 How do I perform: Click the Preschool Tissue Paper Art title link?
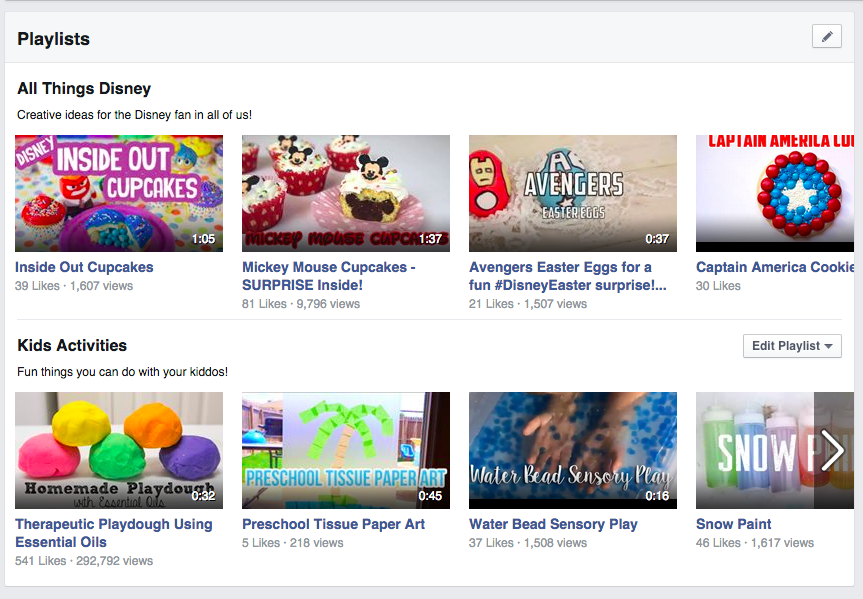pos(334,524)
